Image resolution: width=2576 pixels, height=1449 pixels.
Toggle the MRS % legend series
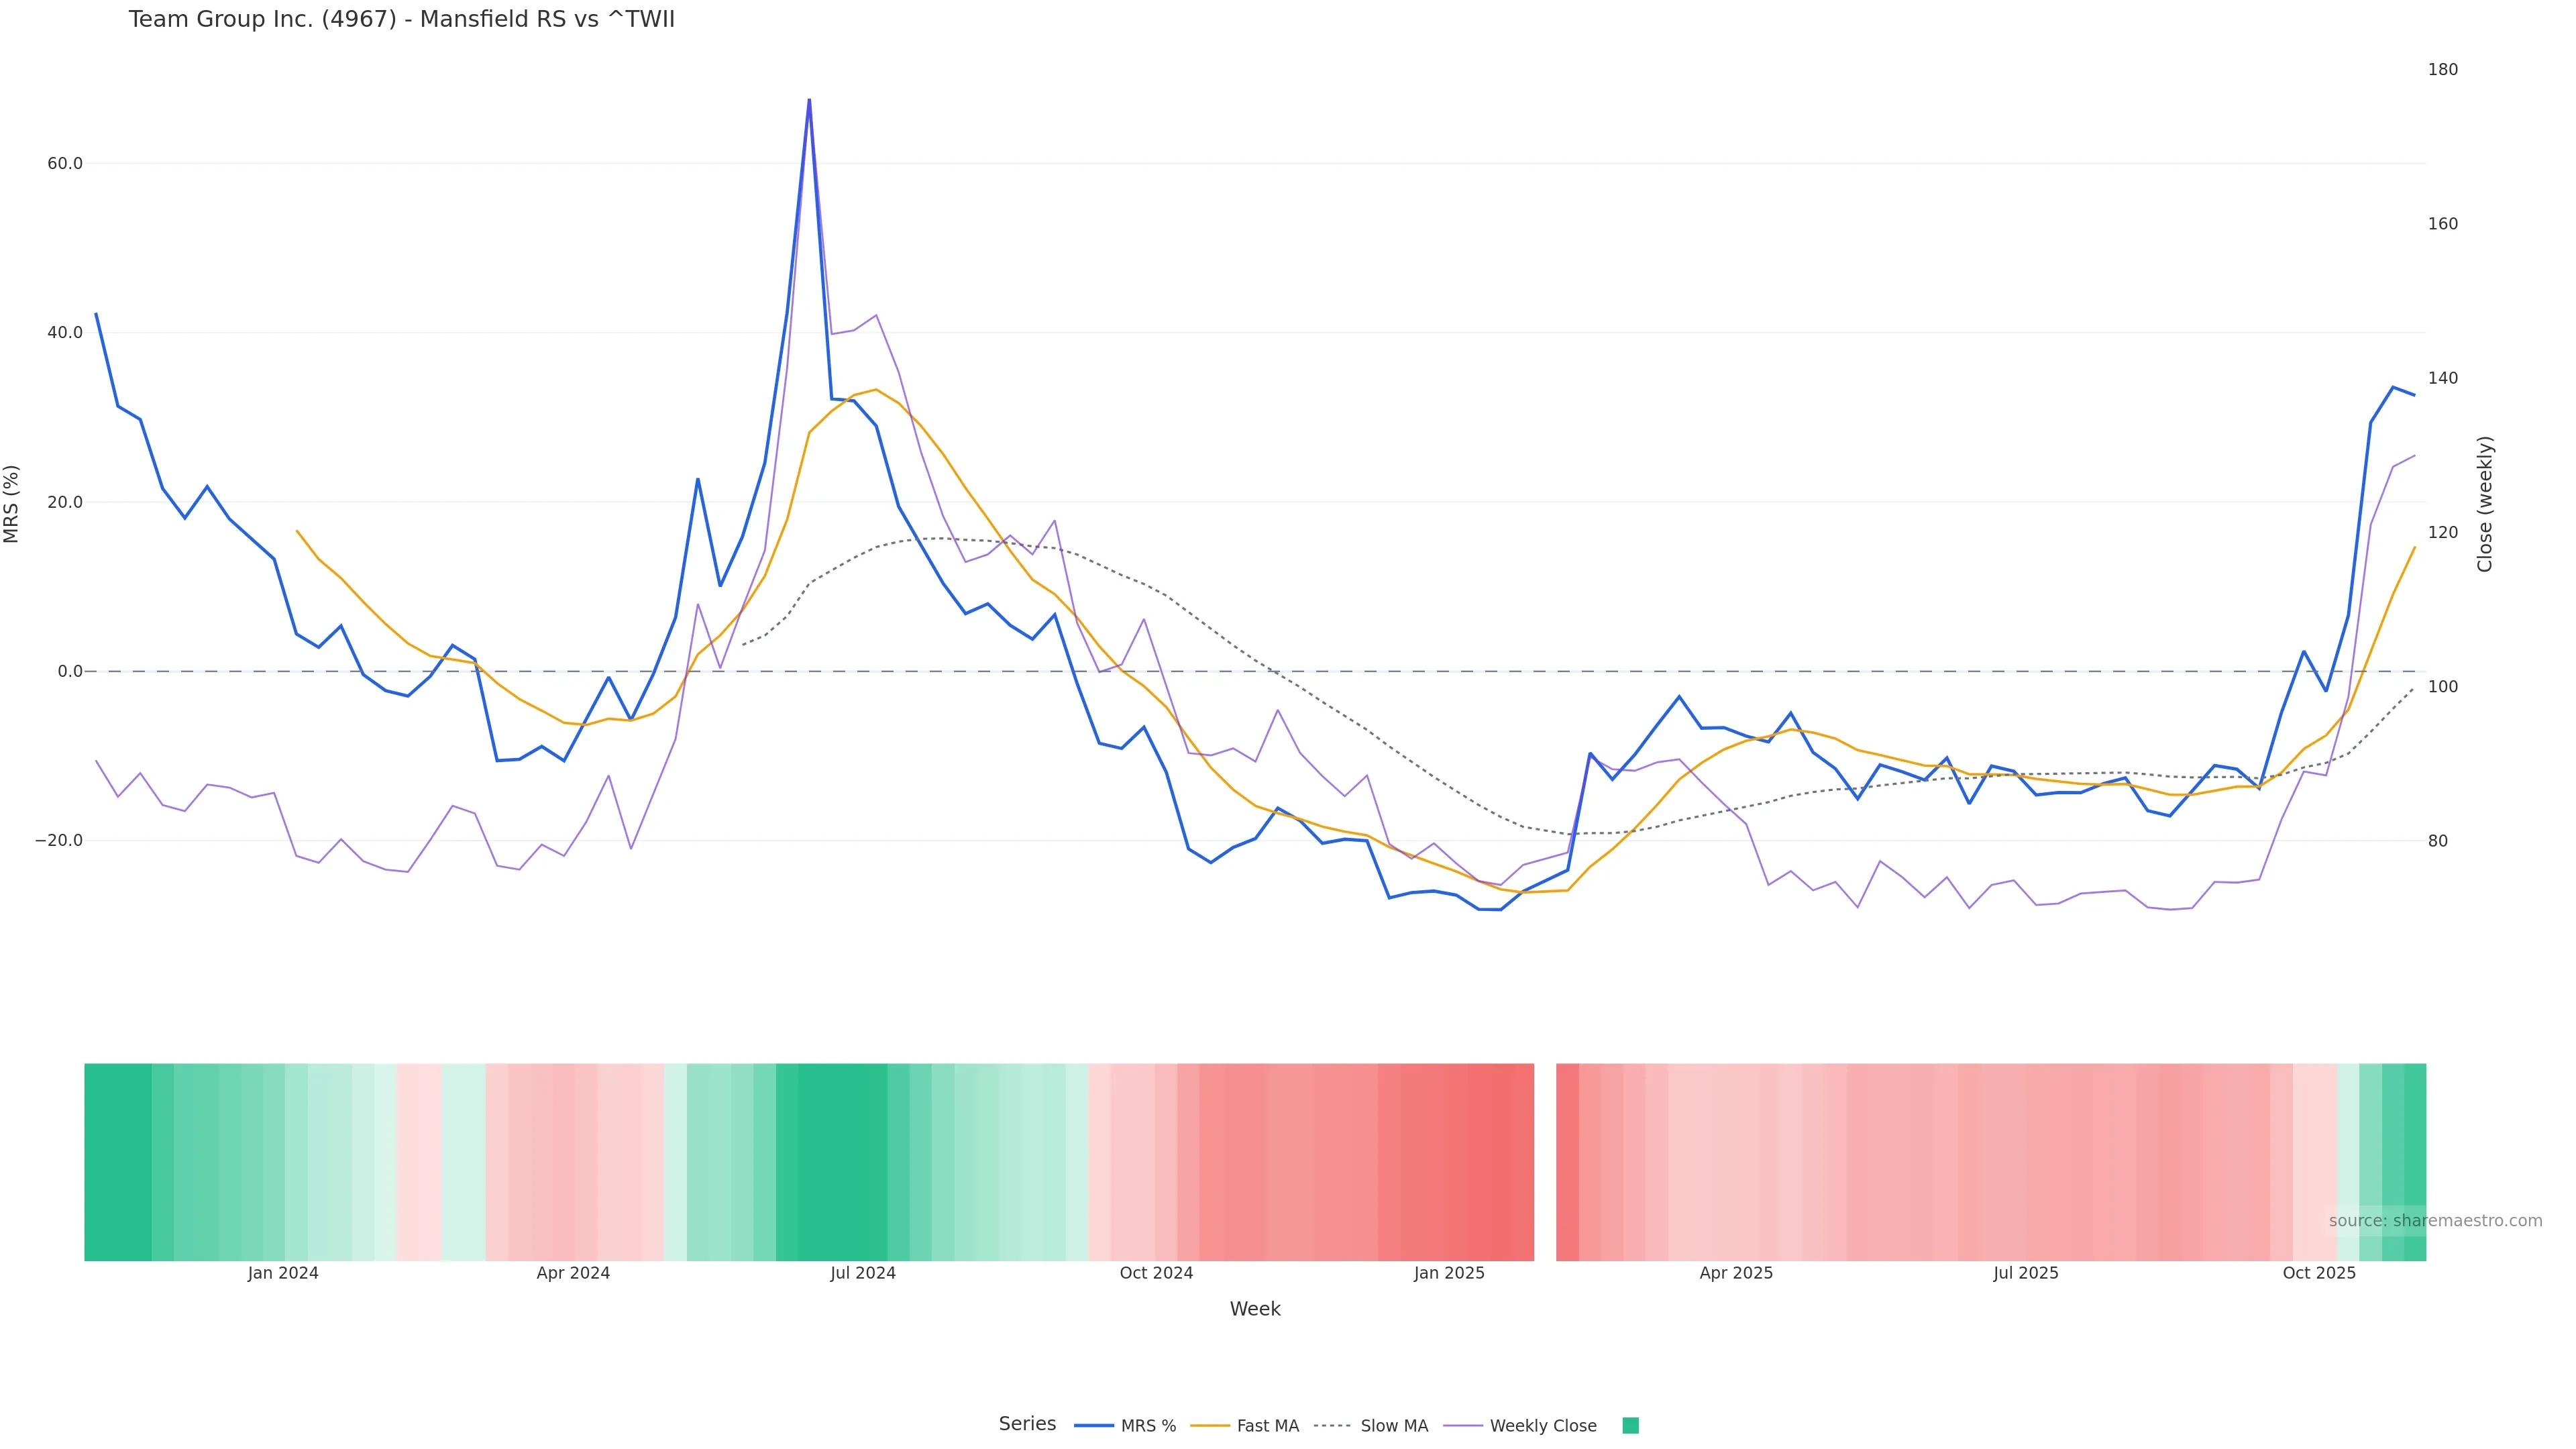[x=1147, y=1426]
